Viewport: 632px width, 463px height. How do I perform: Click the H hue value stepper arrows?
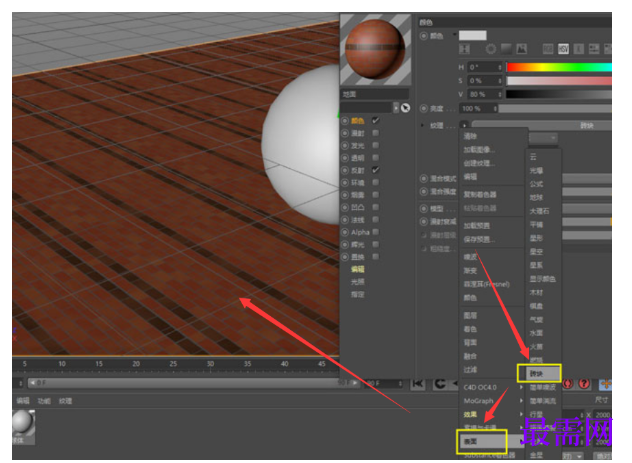[500, 67]
